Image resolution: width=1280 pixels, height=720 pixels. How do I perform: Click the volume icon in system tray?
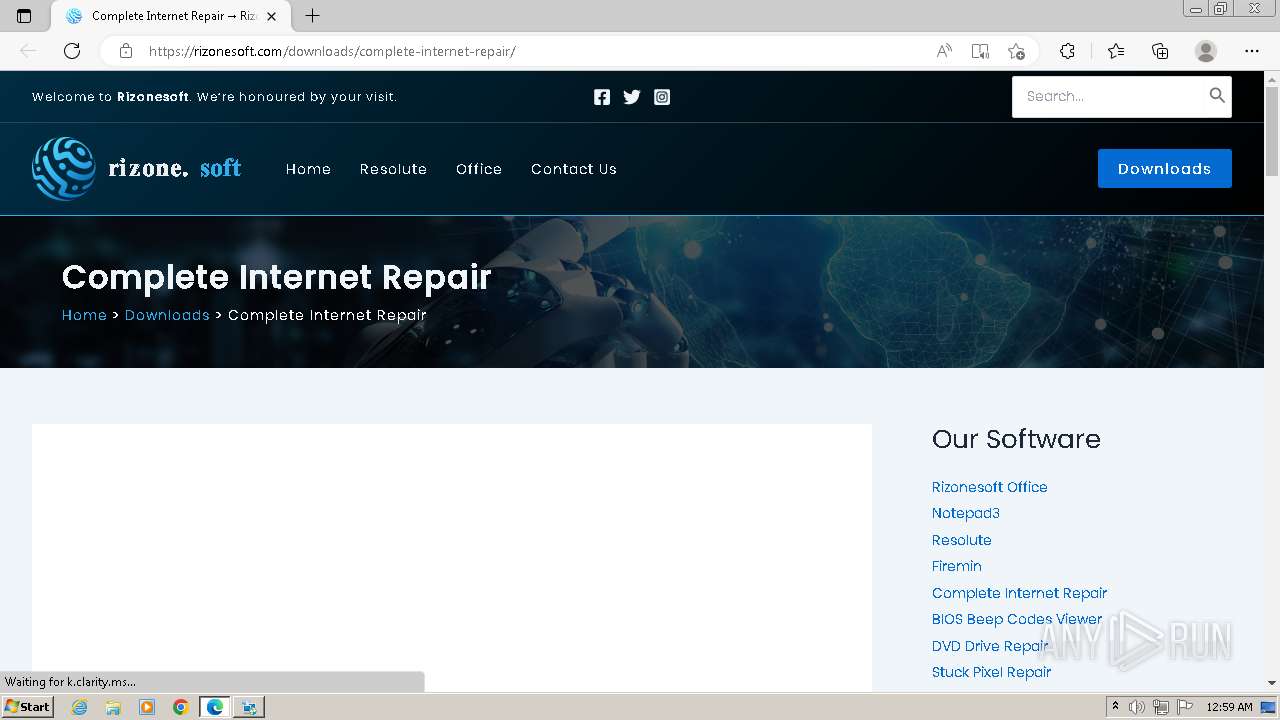click(1137, 707)
